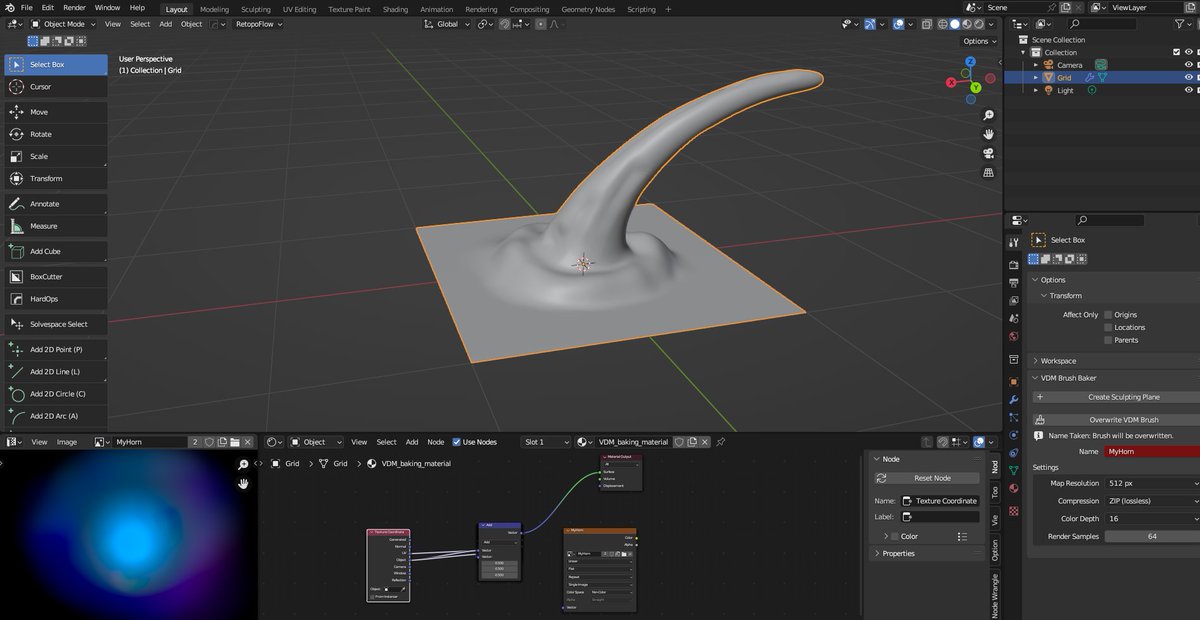Open the Color Depth dropdown
The width and height of the screenshot is (1200, 620).
click(1152, 519)
